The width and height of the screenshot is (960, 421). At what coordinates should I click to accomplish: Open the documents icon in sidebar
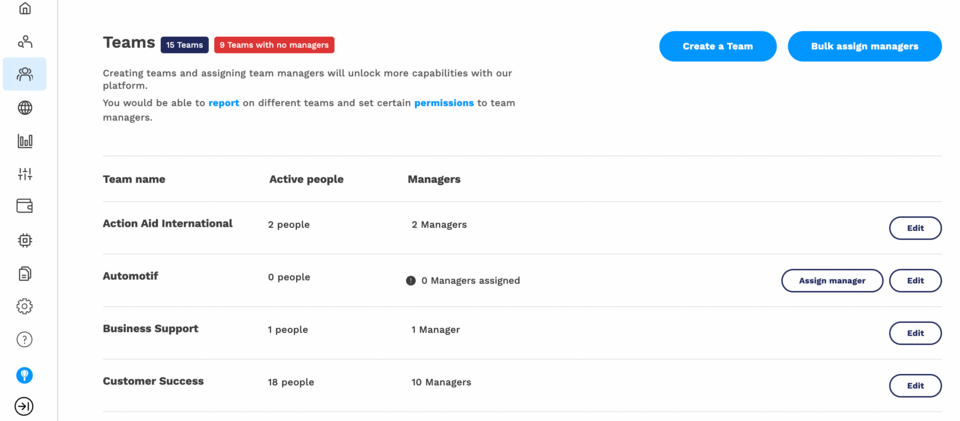[25, 273]
